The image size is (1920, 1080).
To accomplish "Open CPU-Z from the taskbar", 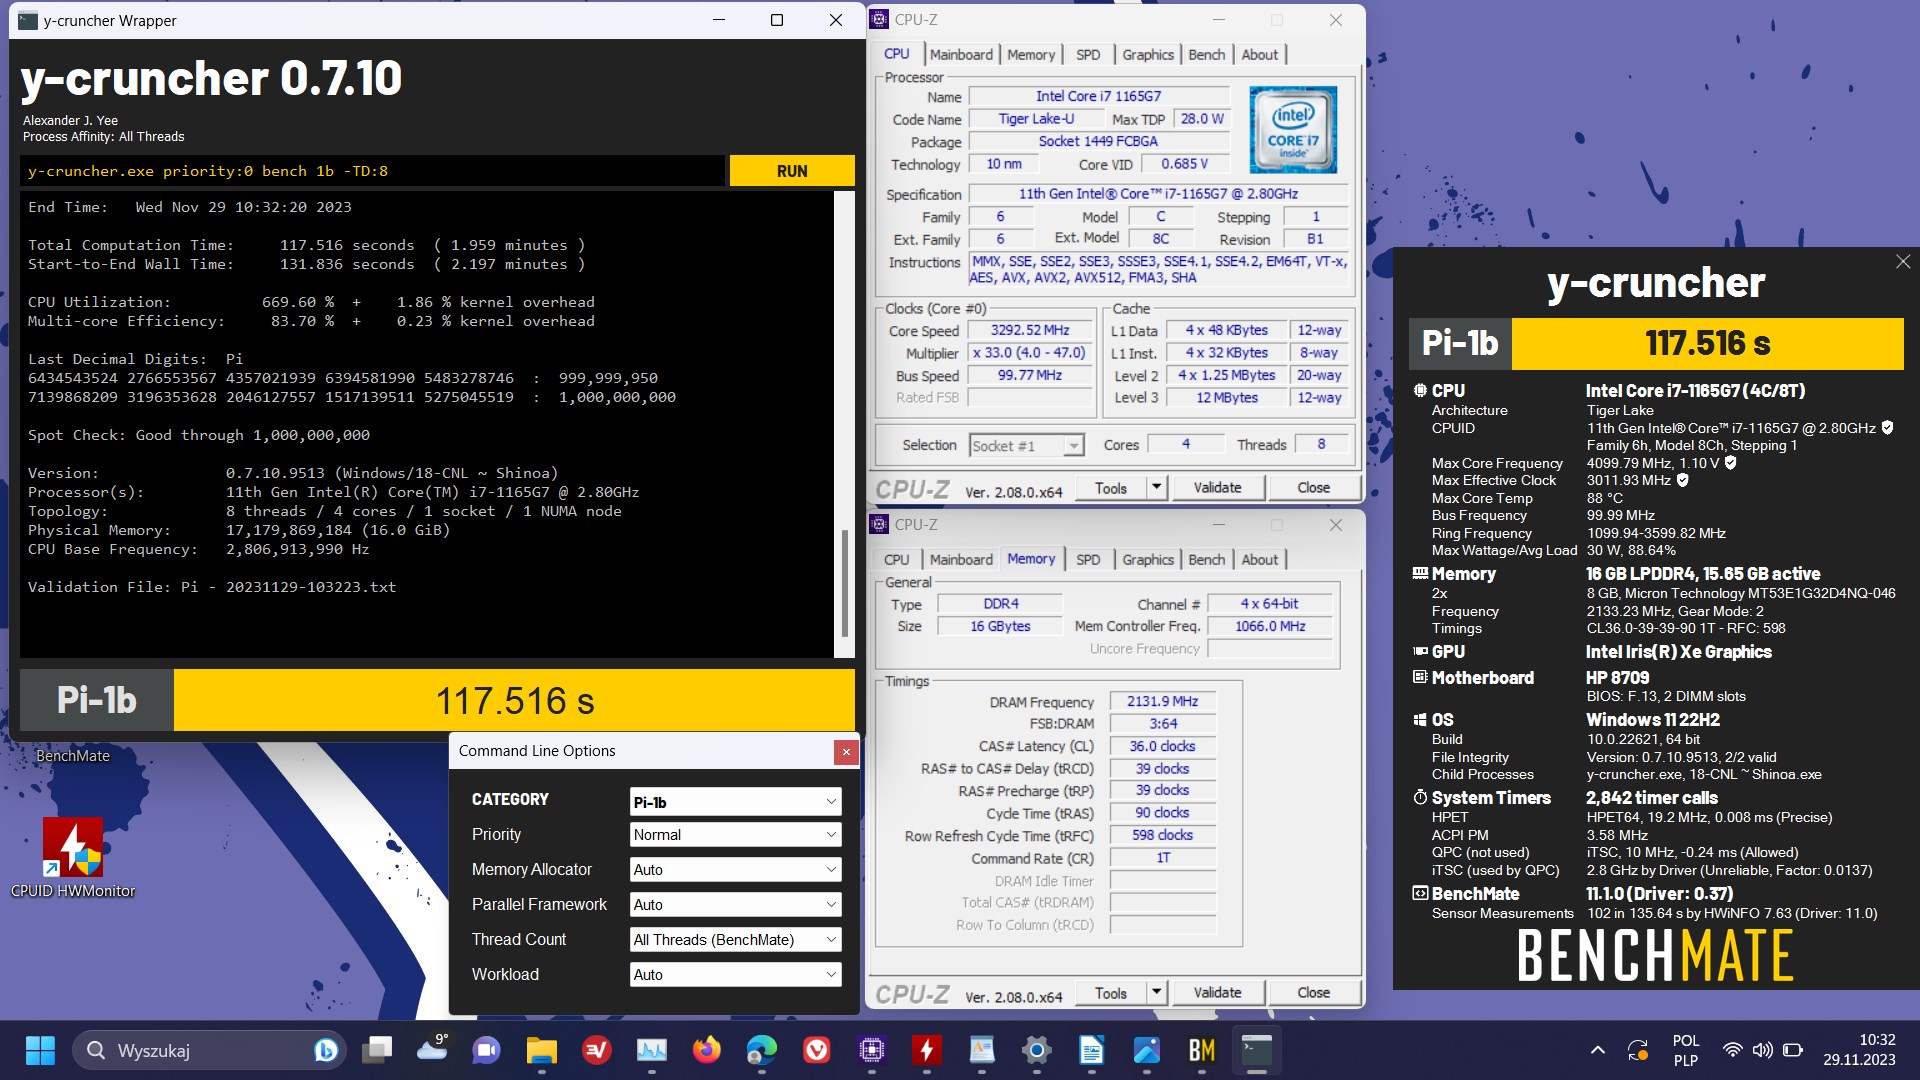I will (x=872, y=1051).
